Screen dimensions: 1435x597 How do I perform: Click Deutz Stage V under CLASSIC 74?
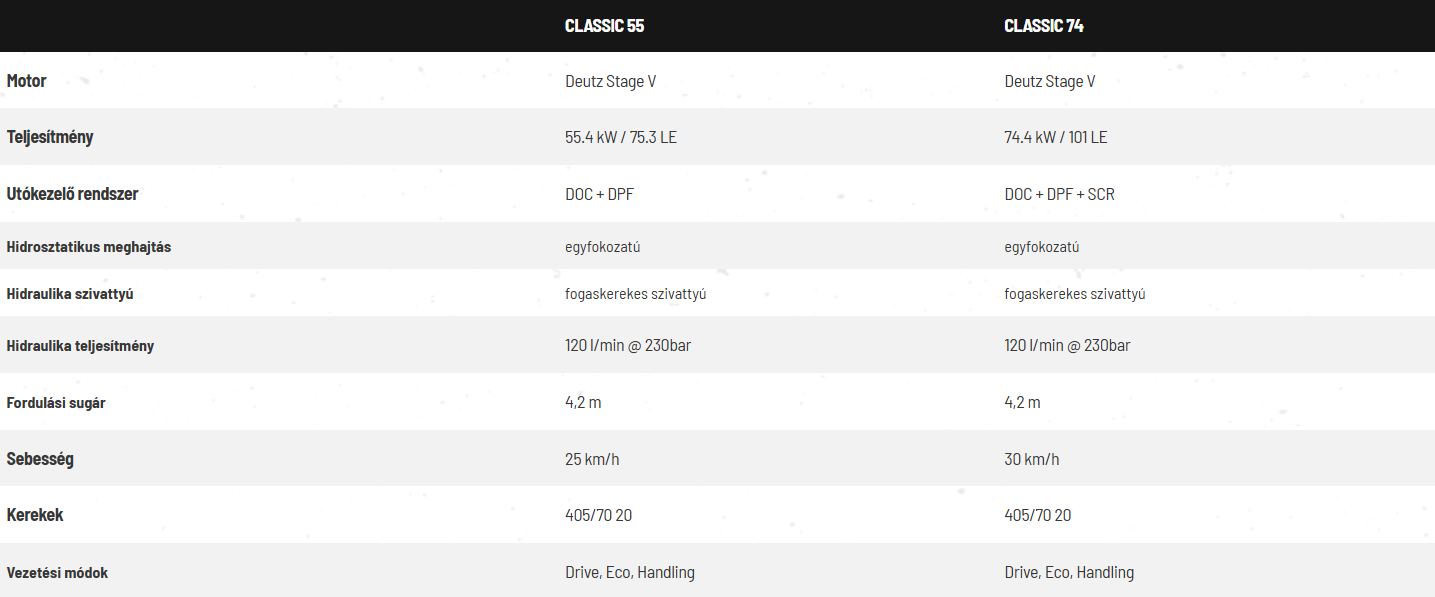(x=1050, y=81)
